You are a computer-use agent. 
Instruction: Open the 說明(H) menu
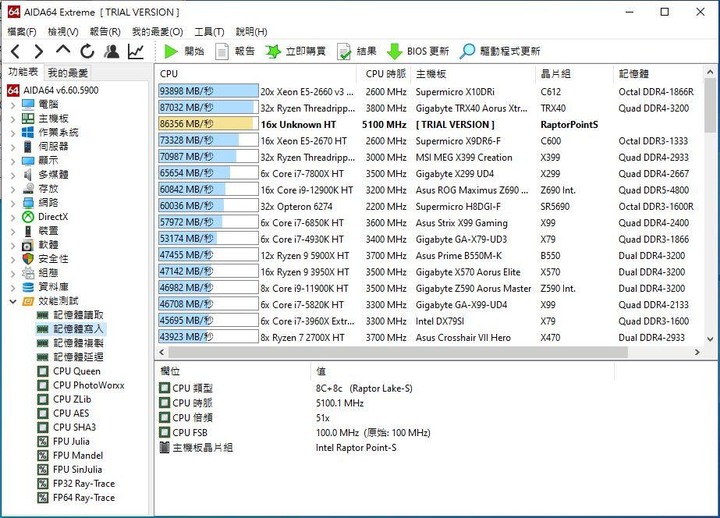[x=251, y=32]
